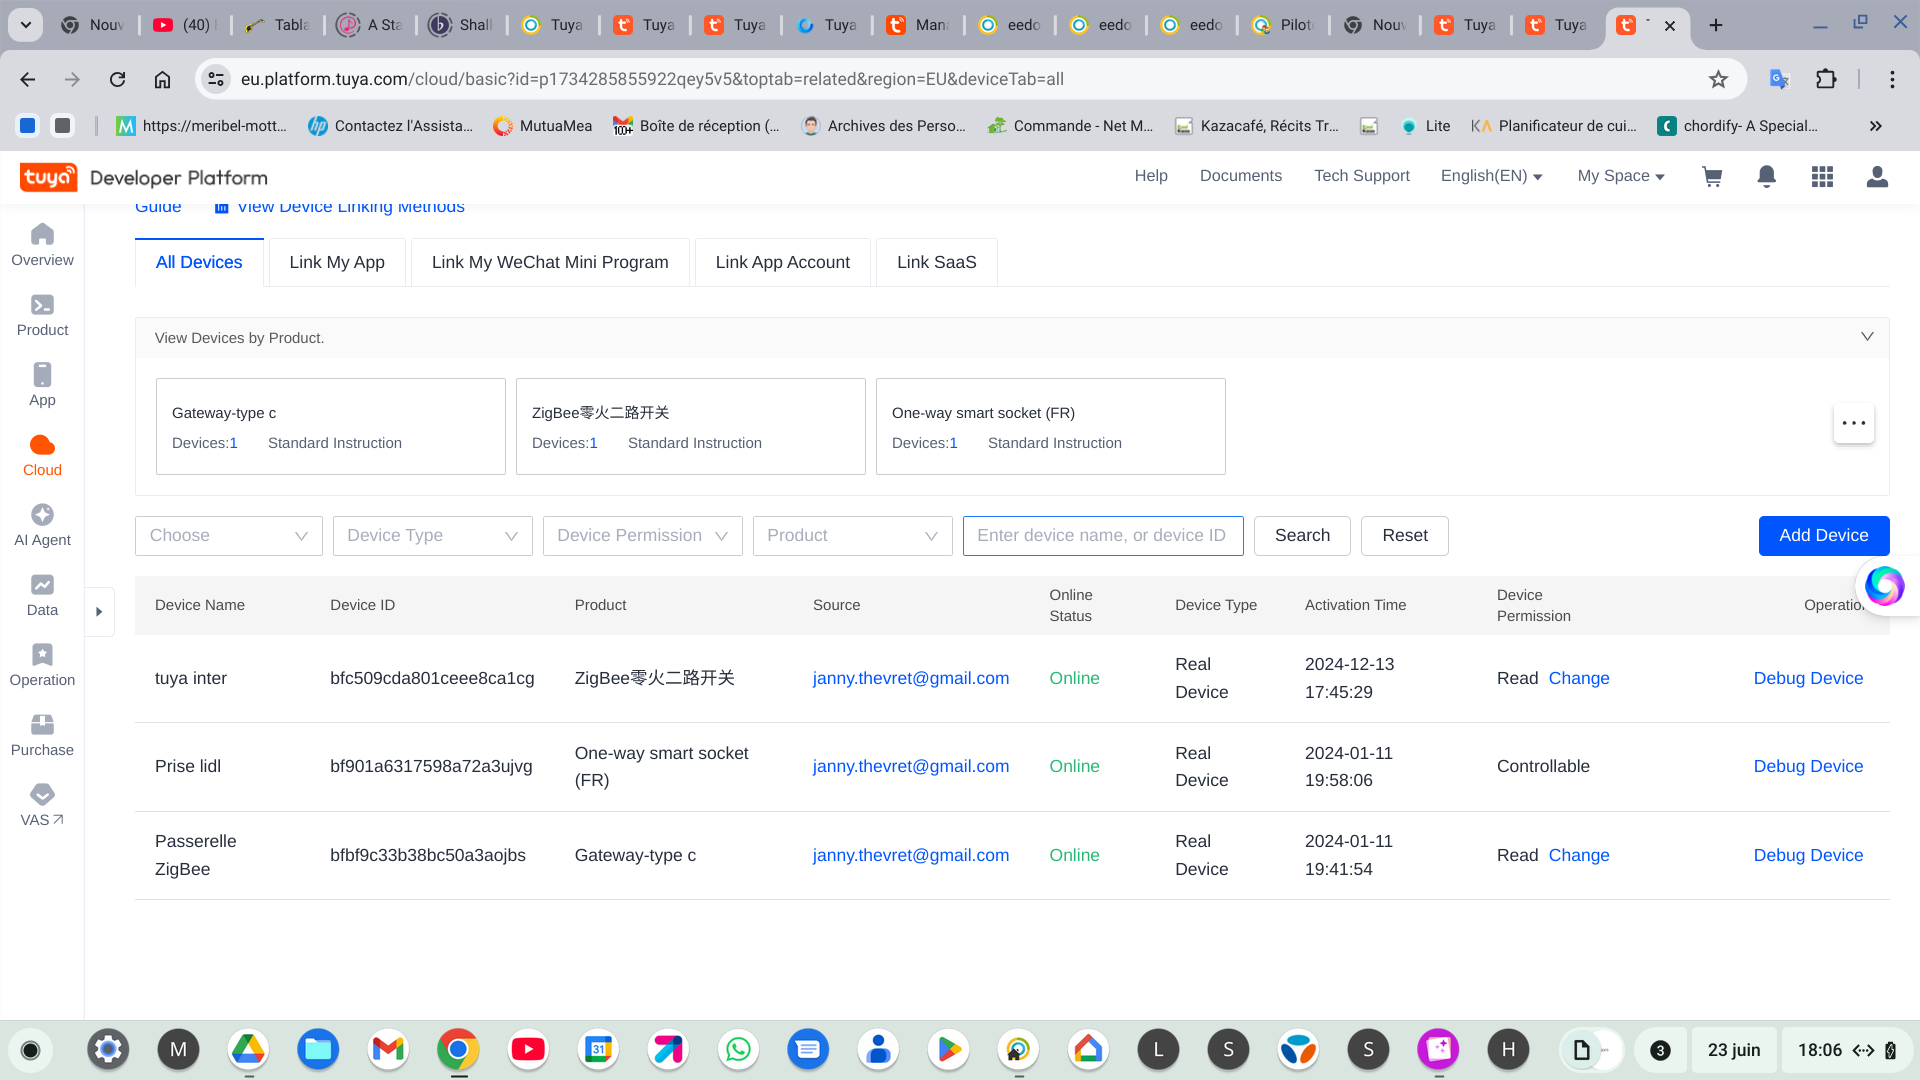The image size is (1920, 1080).
Task: Open Cloud section in sidebar
Action: pyautogui.click(x=42, y=455)
